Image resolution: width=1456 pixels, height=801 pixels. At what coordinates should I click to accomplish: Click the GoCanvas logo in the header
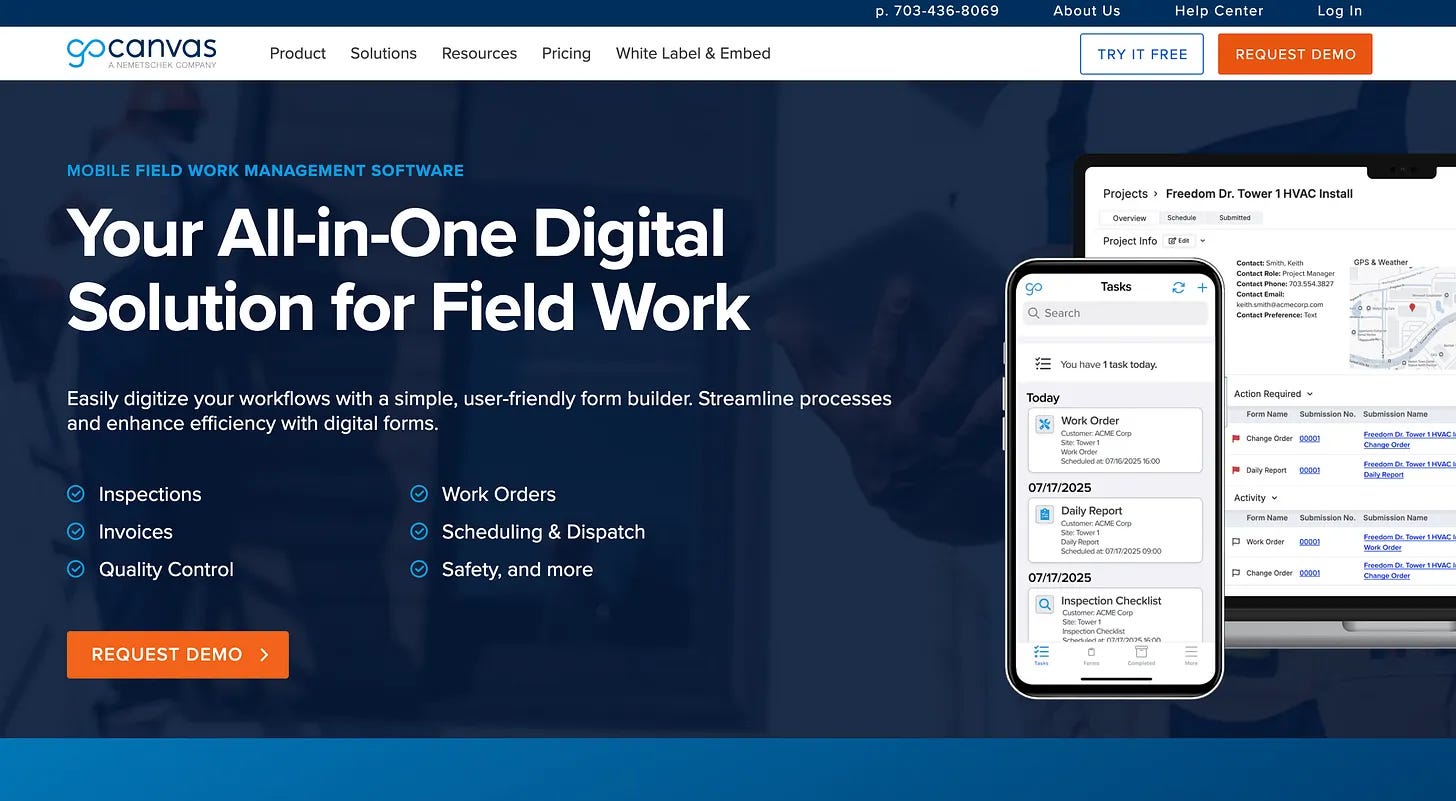(x=142, y=52)
